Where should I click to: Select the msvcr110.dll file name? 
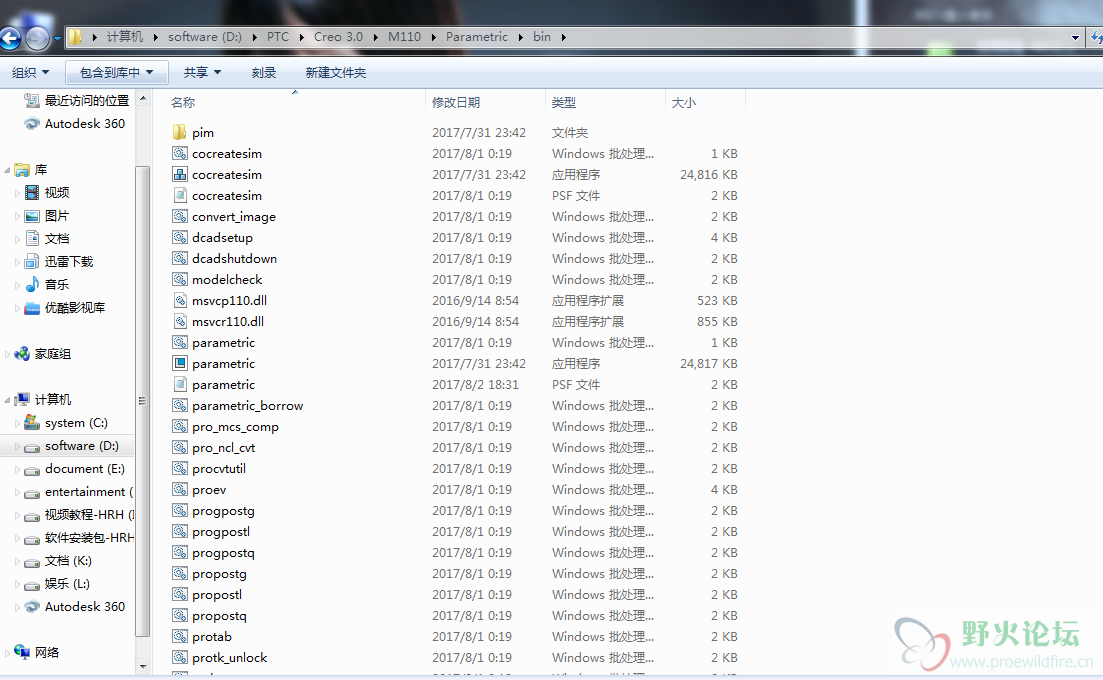[x=228, y=321]
